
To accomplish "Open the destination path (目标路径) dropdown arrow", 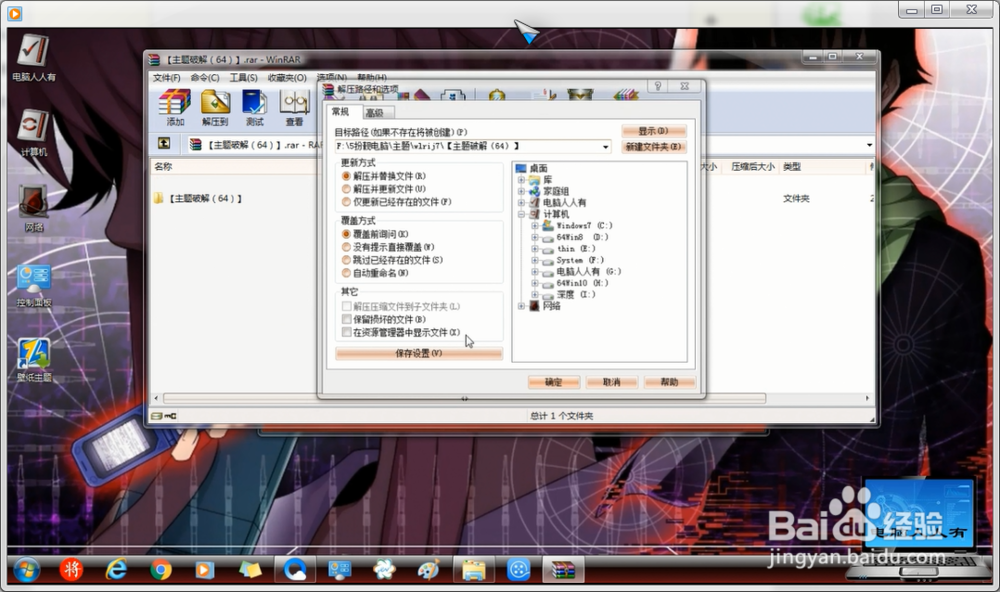I will (x=605, y=147).
